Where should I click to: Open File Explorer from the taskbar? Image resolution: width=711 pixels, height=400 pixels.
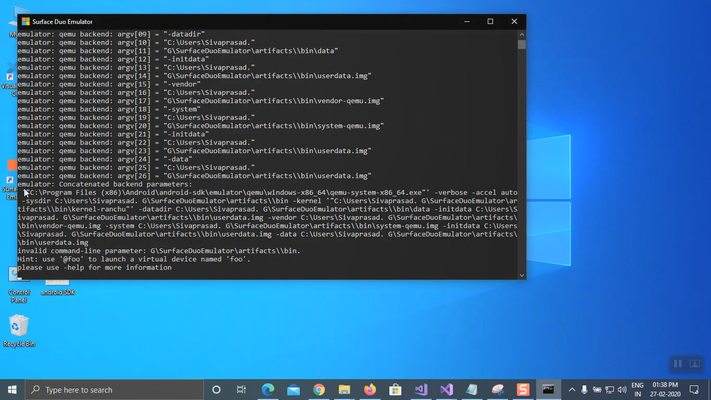(x=344, y=390)
